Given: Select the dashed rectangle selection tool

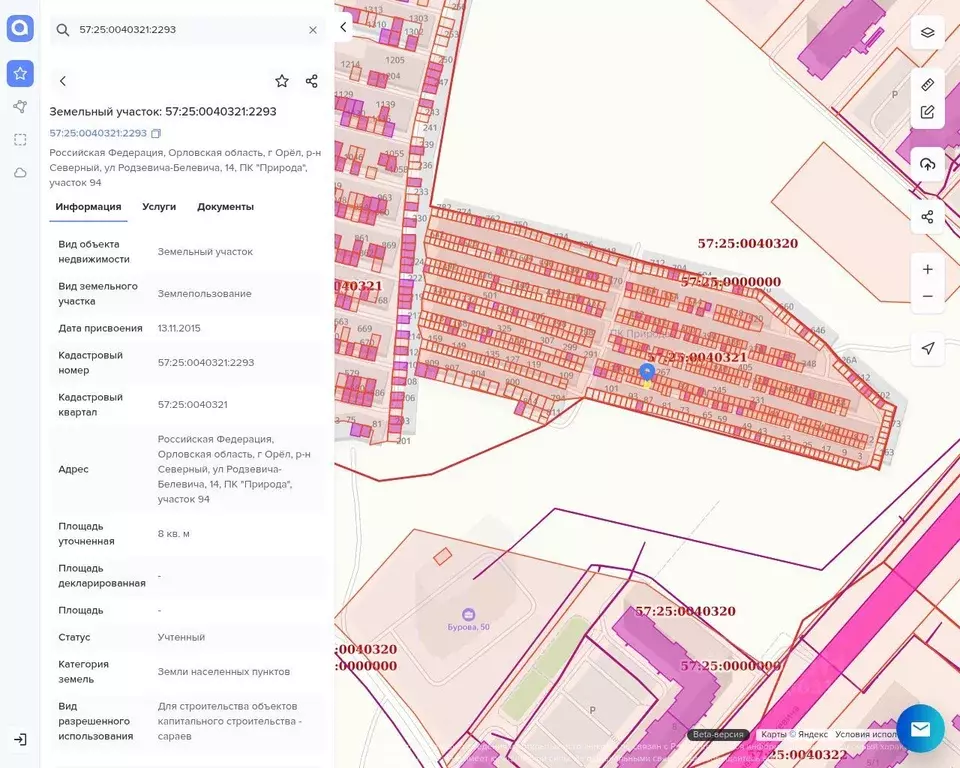Looking at the screenshot, I should [20, 140].
